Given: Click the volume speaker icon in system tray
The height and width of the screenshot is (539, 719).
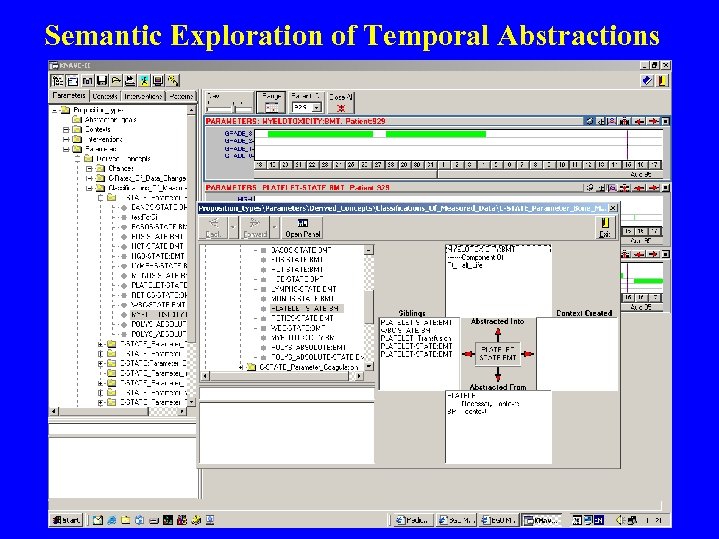Looking at the screenshot, I should click(619, 520).
